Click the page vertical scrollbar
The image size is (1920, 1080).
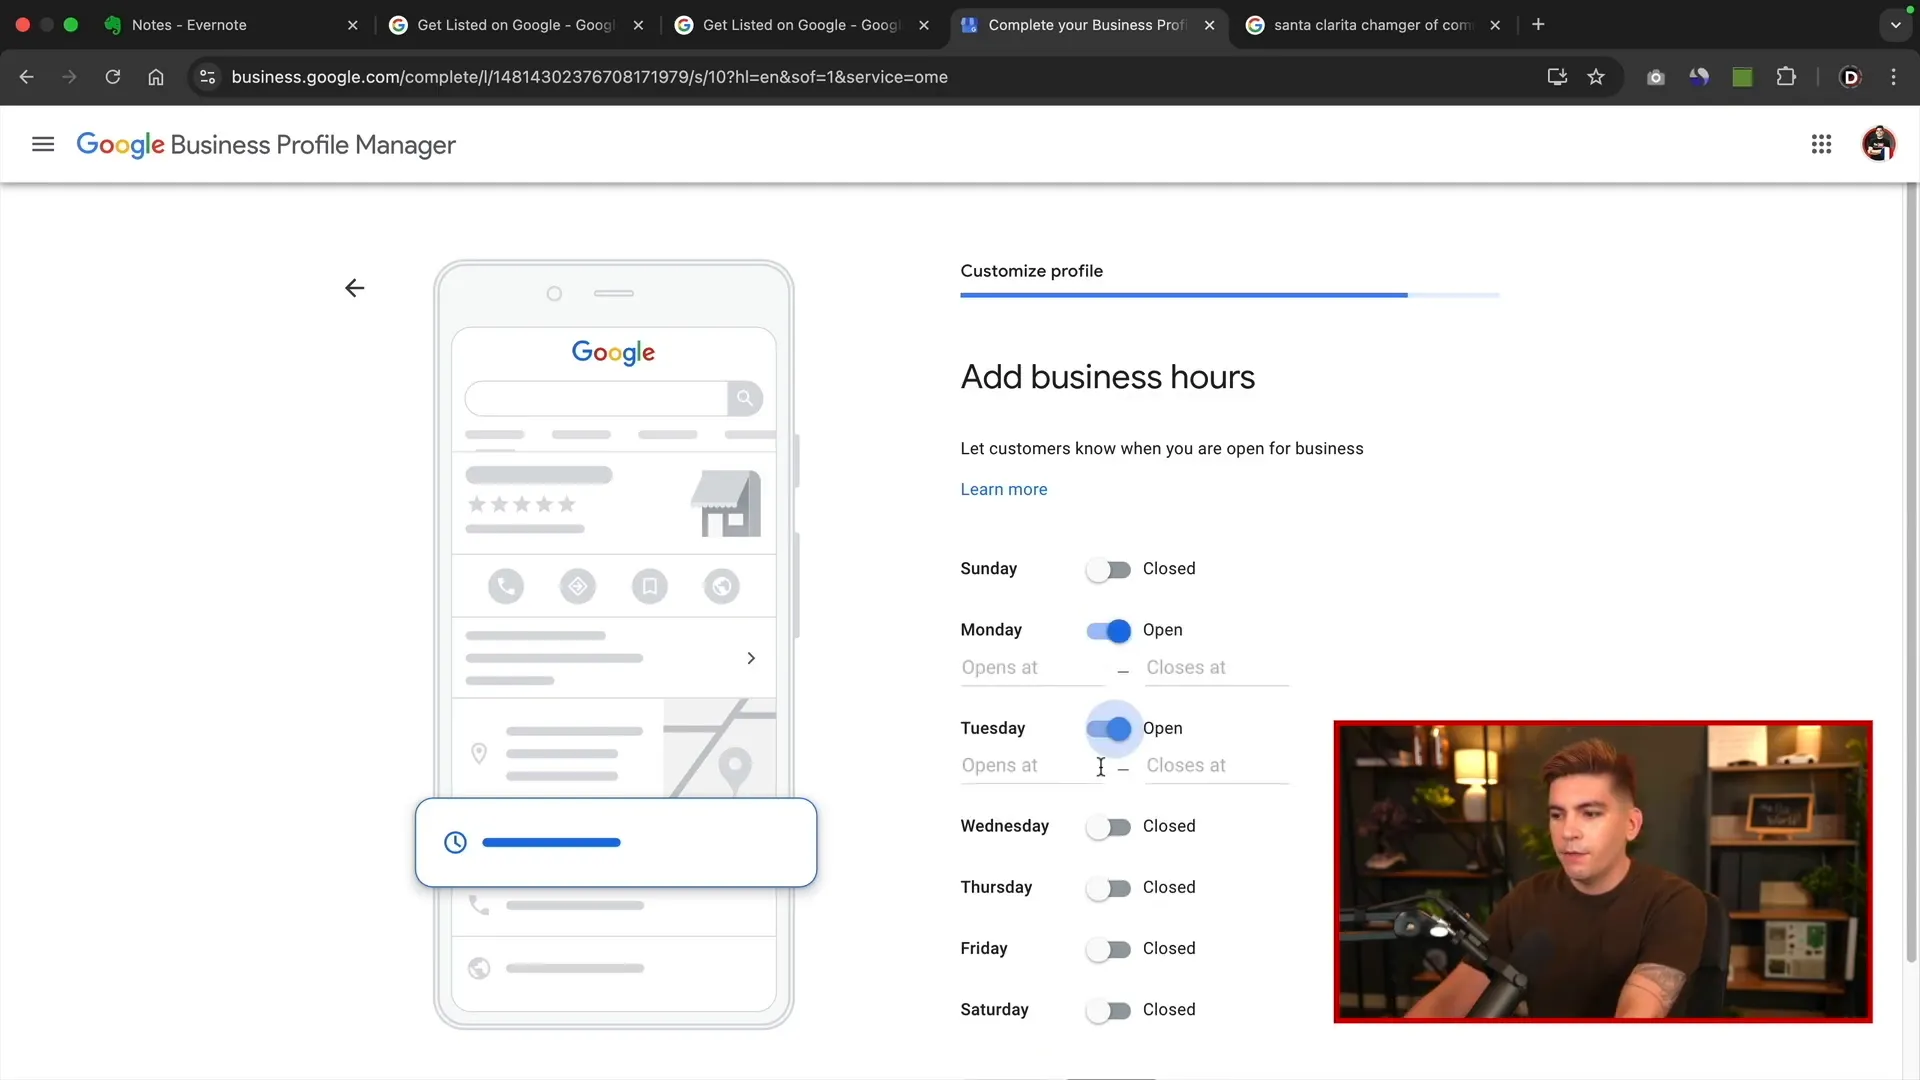1911,573
